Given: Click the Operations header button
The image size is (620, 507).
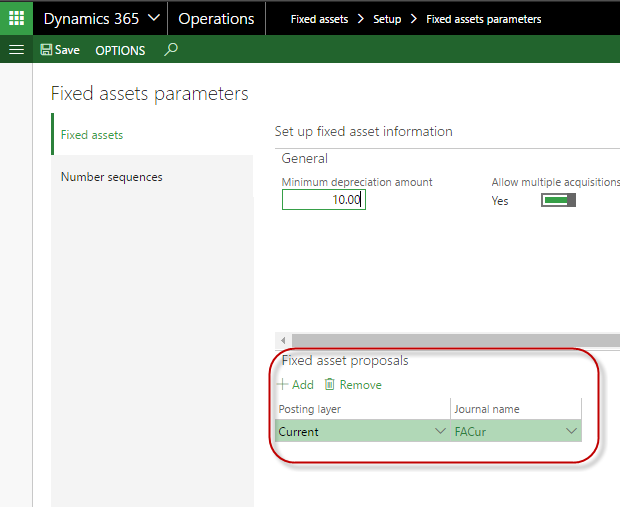Looking at the screenshot, I should pos(216,19).
